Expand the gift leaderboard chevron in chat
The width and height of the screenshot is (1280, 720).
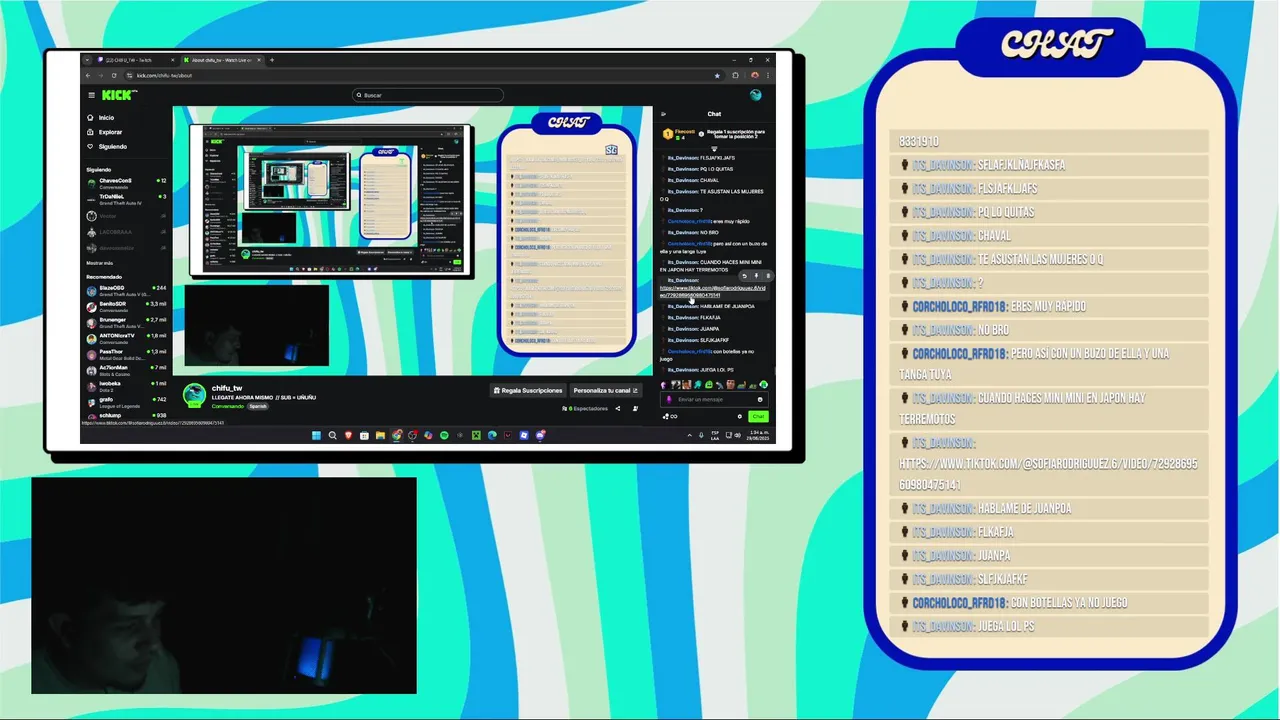pyautogui.click(x=714, y=148)
